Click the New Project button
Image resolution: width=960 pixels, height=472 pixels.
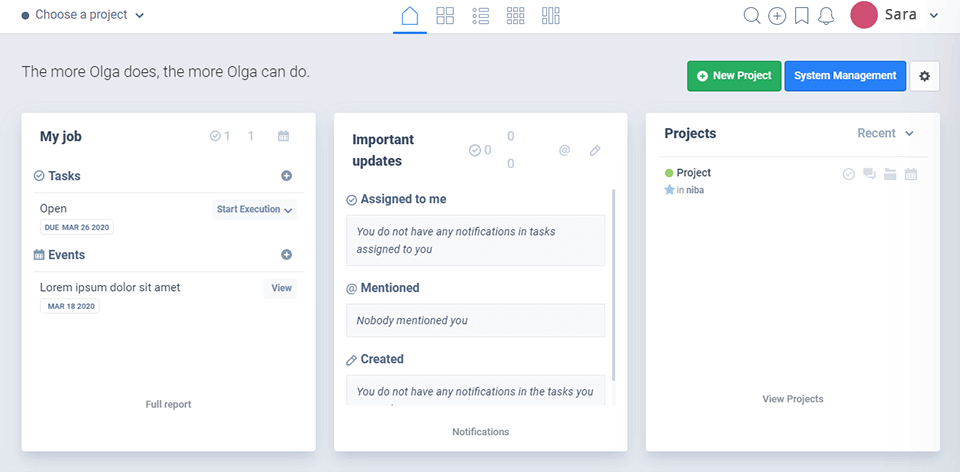[x=734, y=76]
